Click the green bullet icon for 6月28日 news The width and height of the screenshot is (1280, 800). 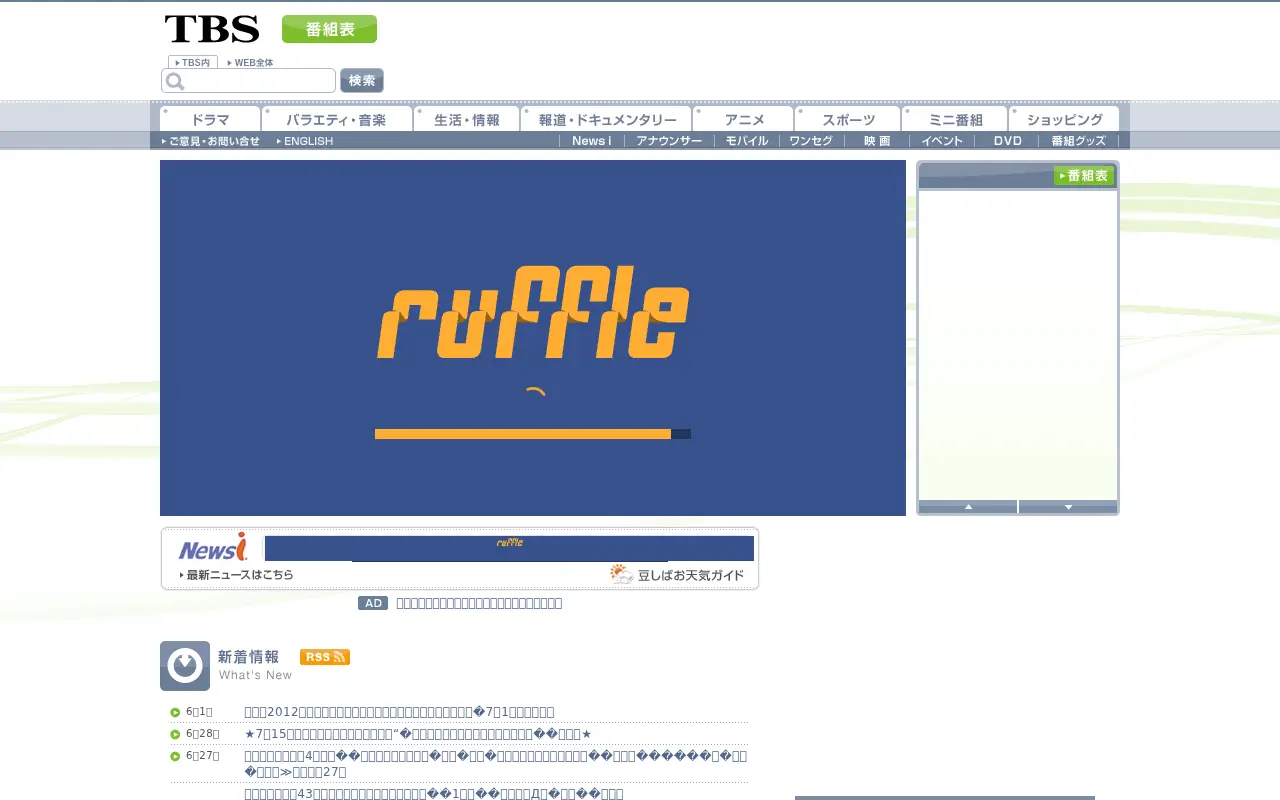tap(175, 735)
